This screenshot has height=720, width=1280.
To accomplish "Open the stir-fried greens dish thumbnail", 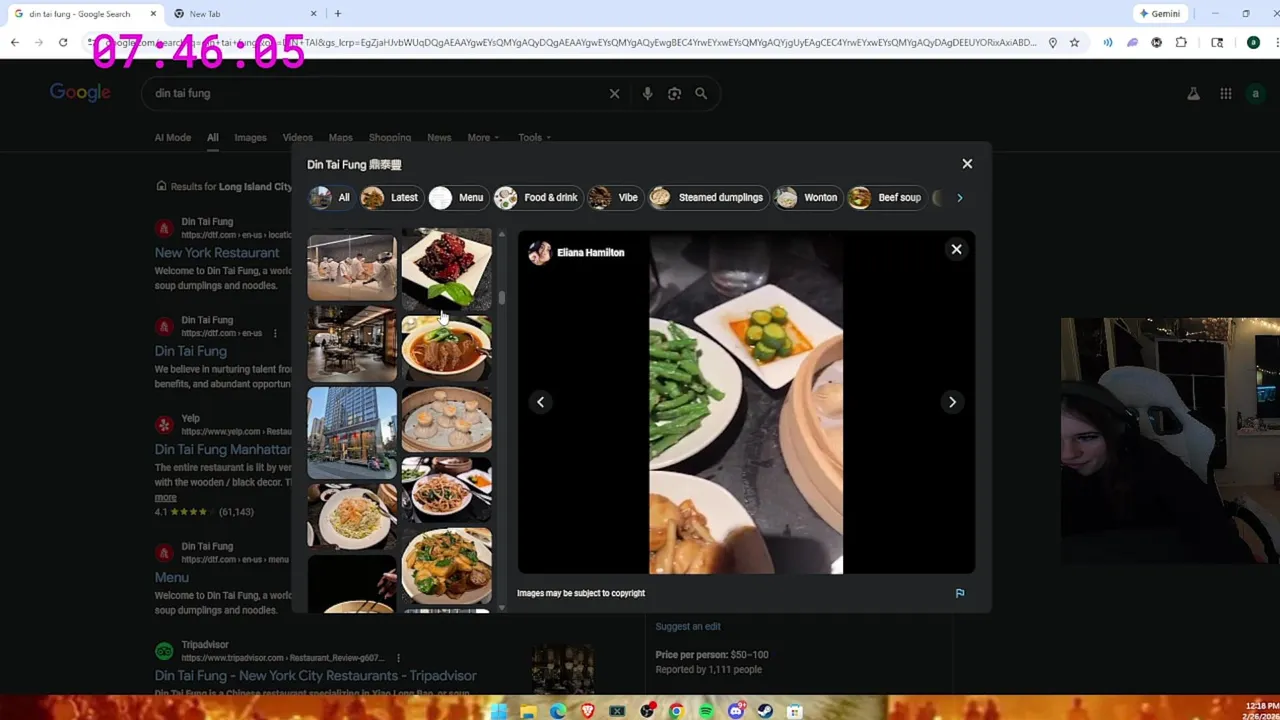I will click(x=446, y=566).
